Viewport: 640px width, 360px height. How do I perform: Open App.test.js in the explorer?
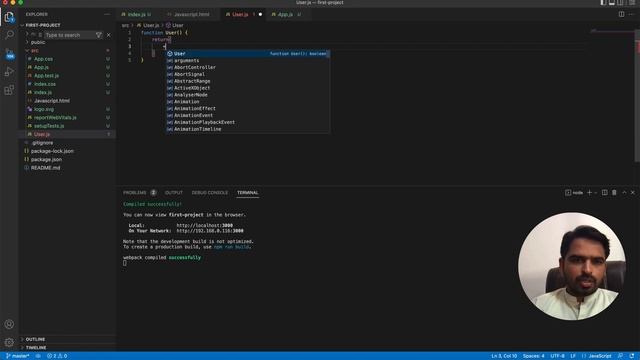pos(46,76)
